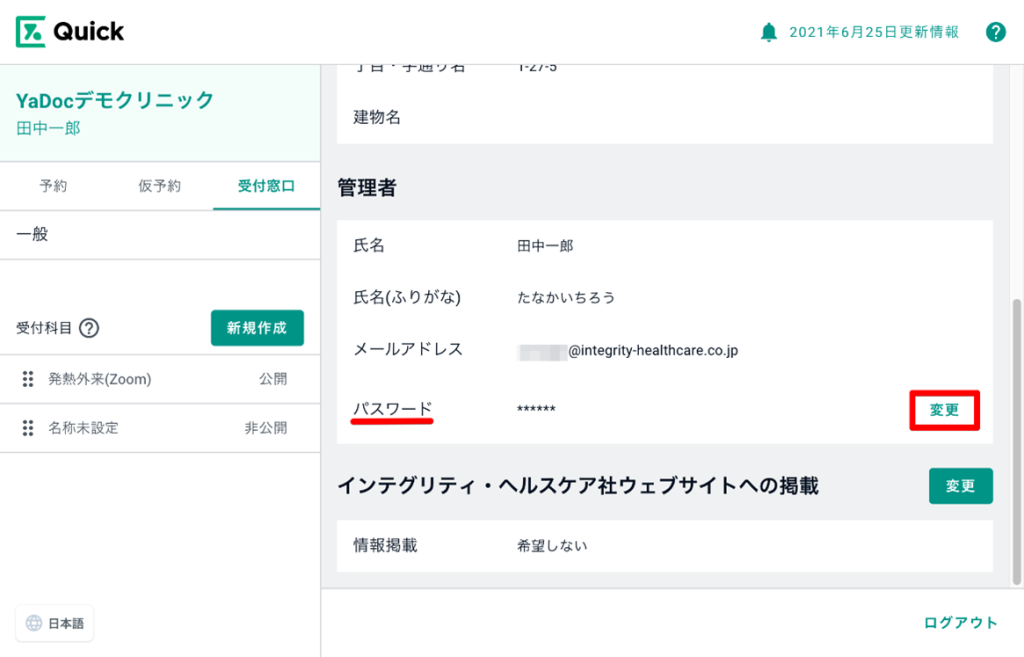Viewport: 1024px width, 657px height.
Task: Click the 新規作成 button
Action: pos(257,328)
